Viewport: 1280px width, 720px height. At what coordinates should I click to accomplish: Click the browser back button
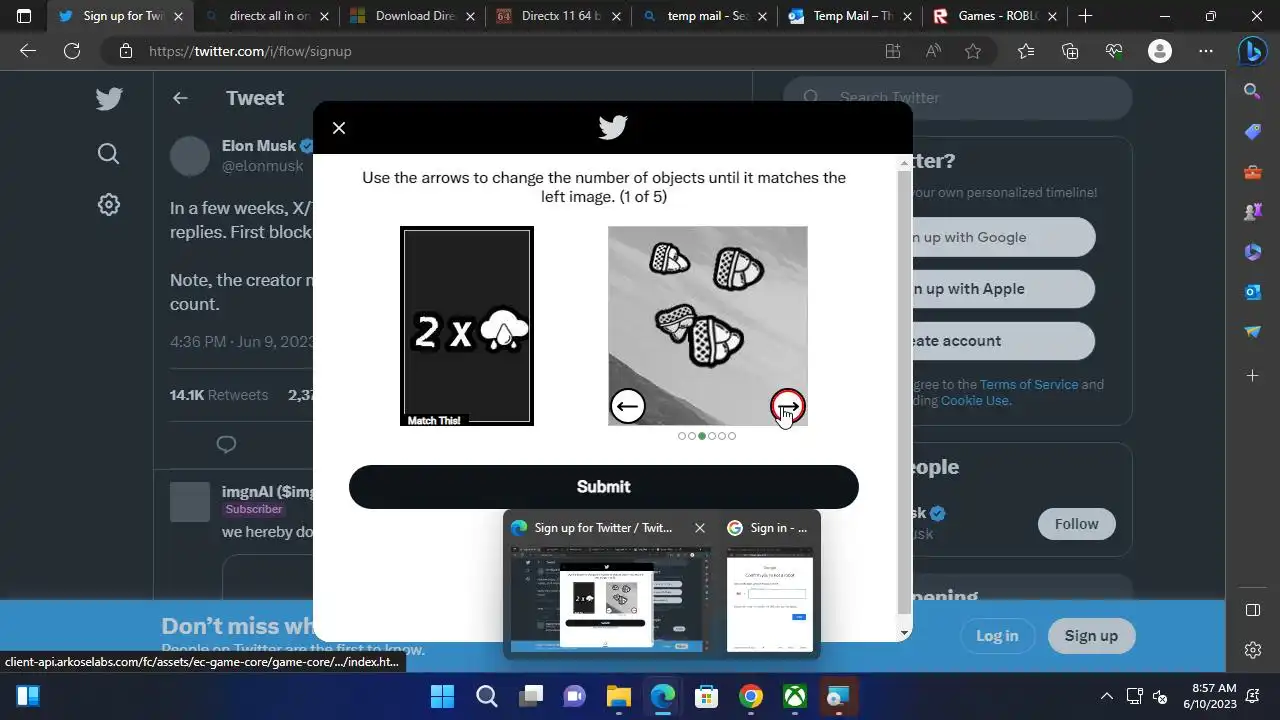coord(28,51)
